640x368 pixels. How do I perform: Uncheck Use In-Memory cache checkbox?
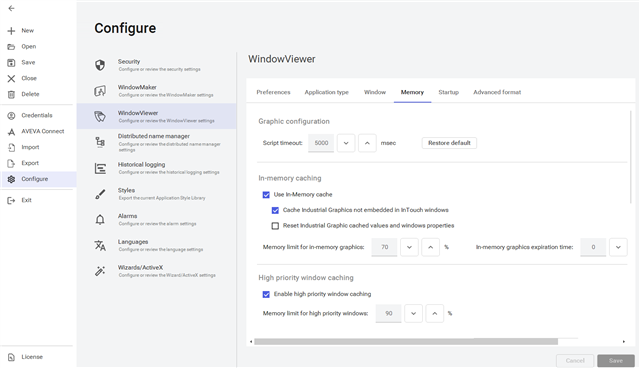click(x=266, y=195)
